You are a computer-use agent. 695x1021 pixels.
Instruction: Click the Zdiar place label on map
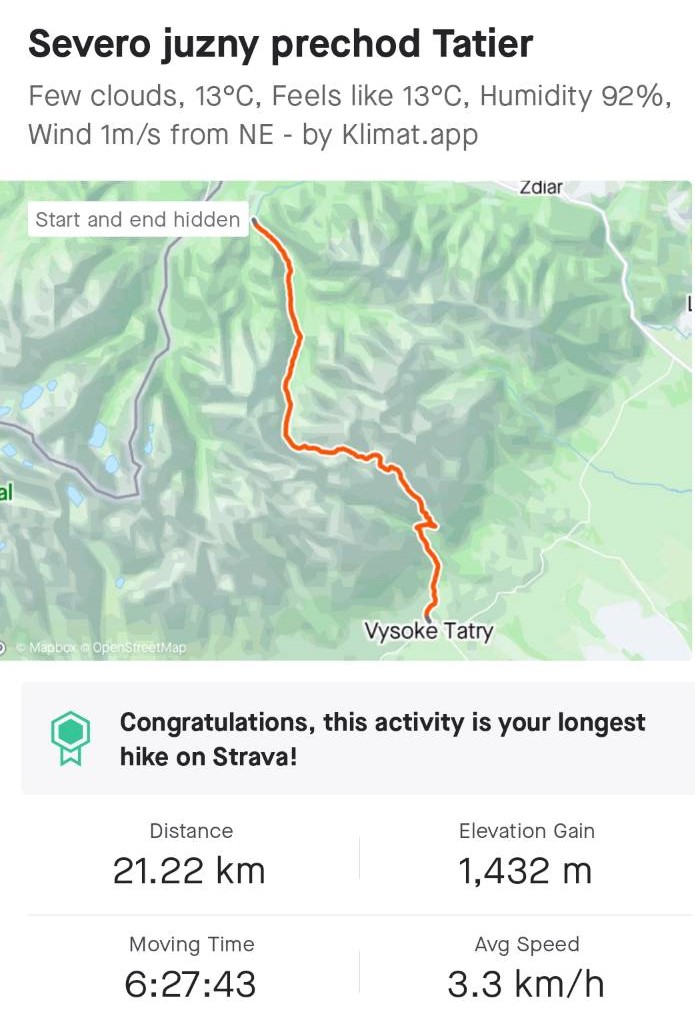541,188
